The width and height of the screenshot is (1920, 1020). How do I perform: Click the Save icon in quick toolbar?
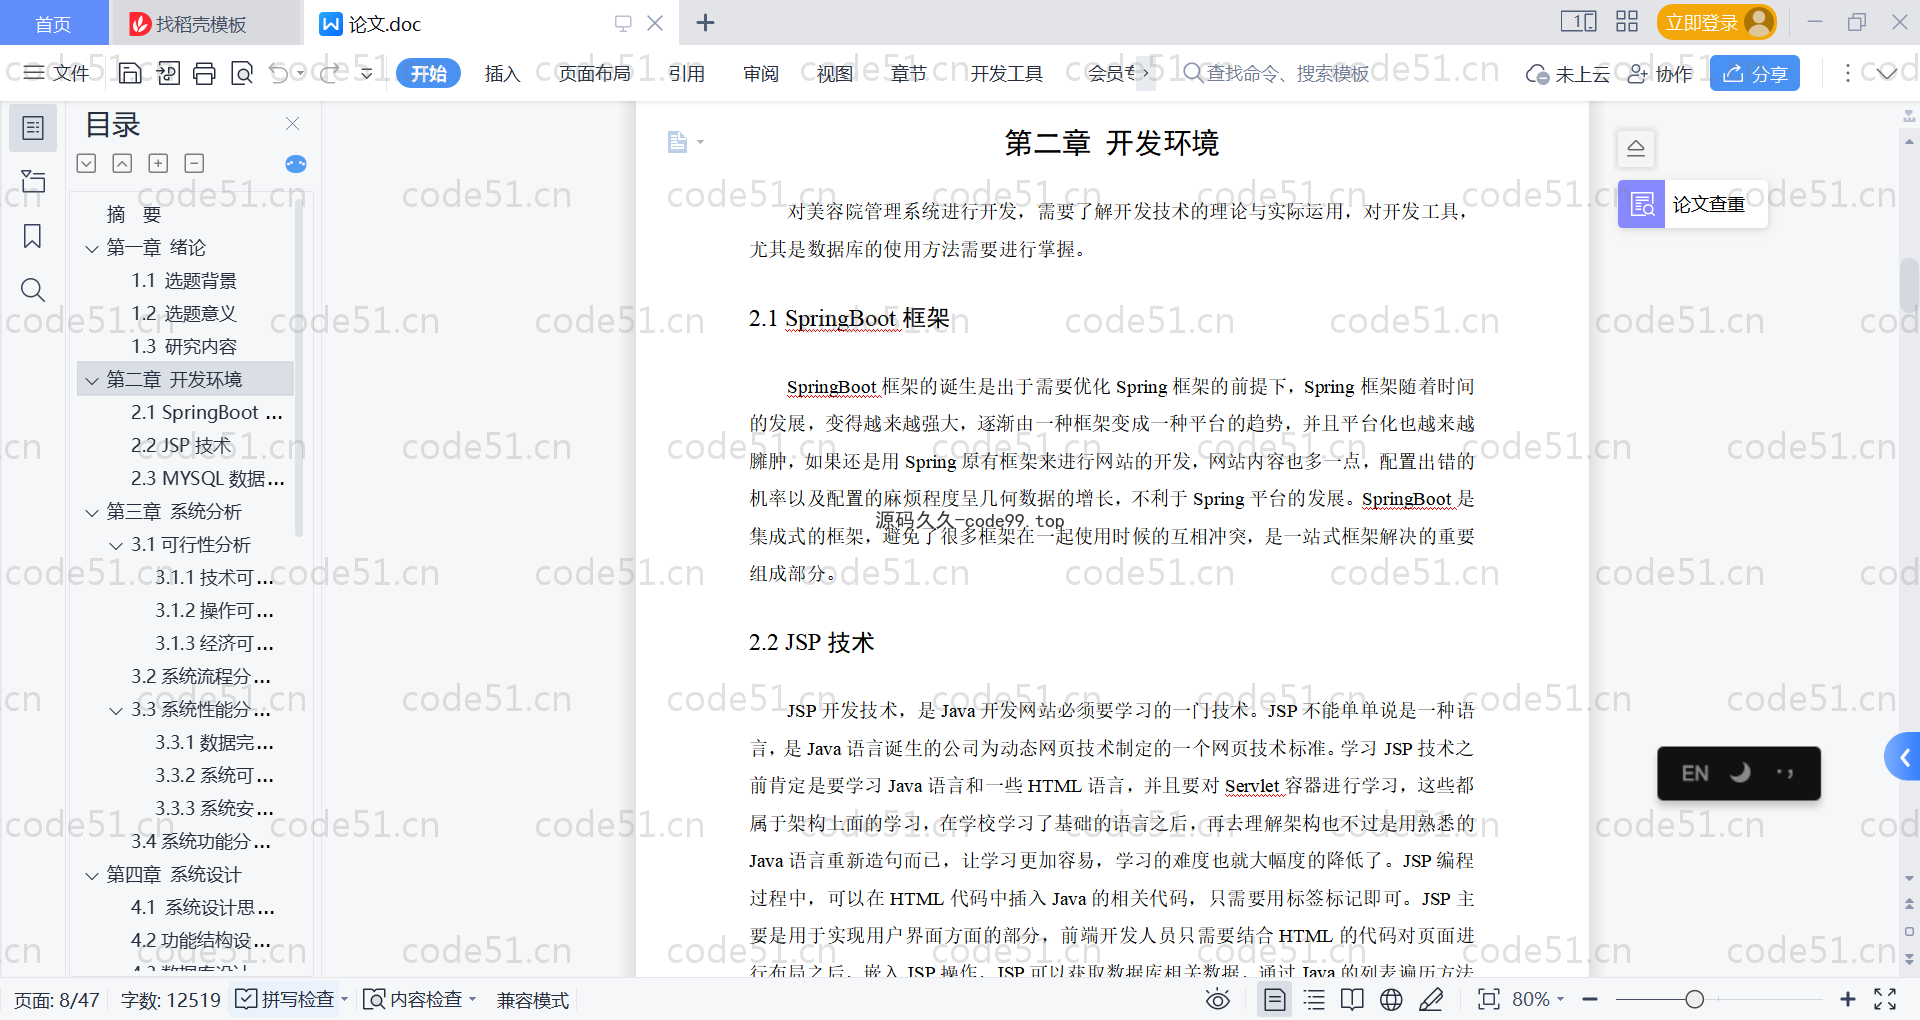tap(130, 73)
